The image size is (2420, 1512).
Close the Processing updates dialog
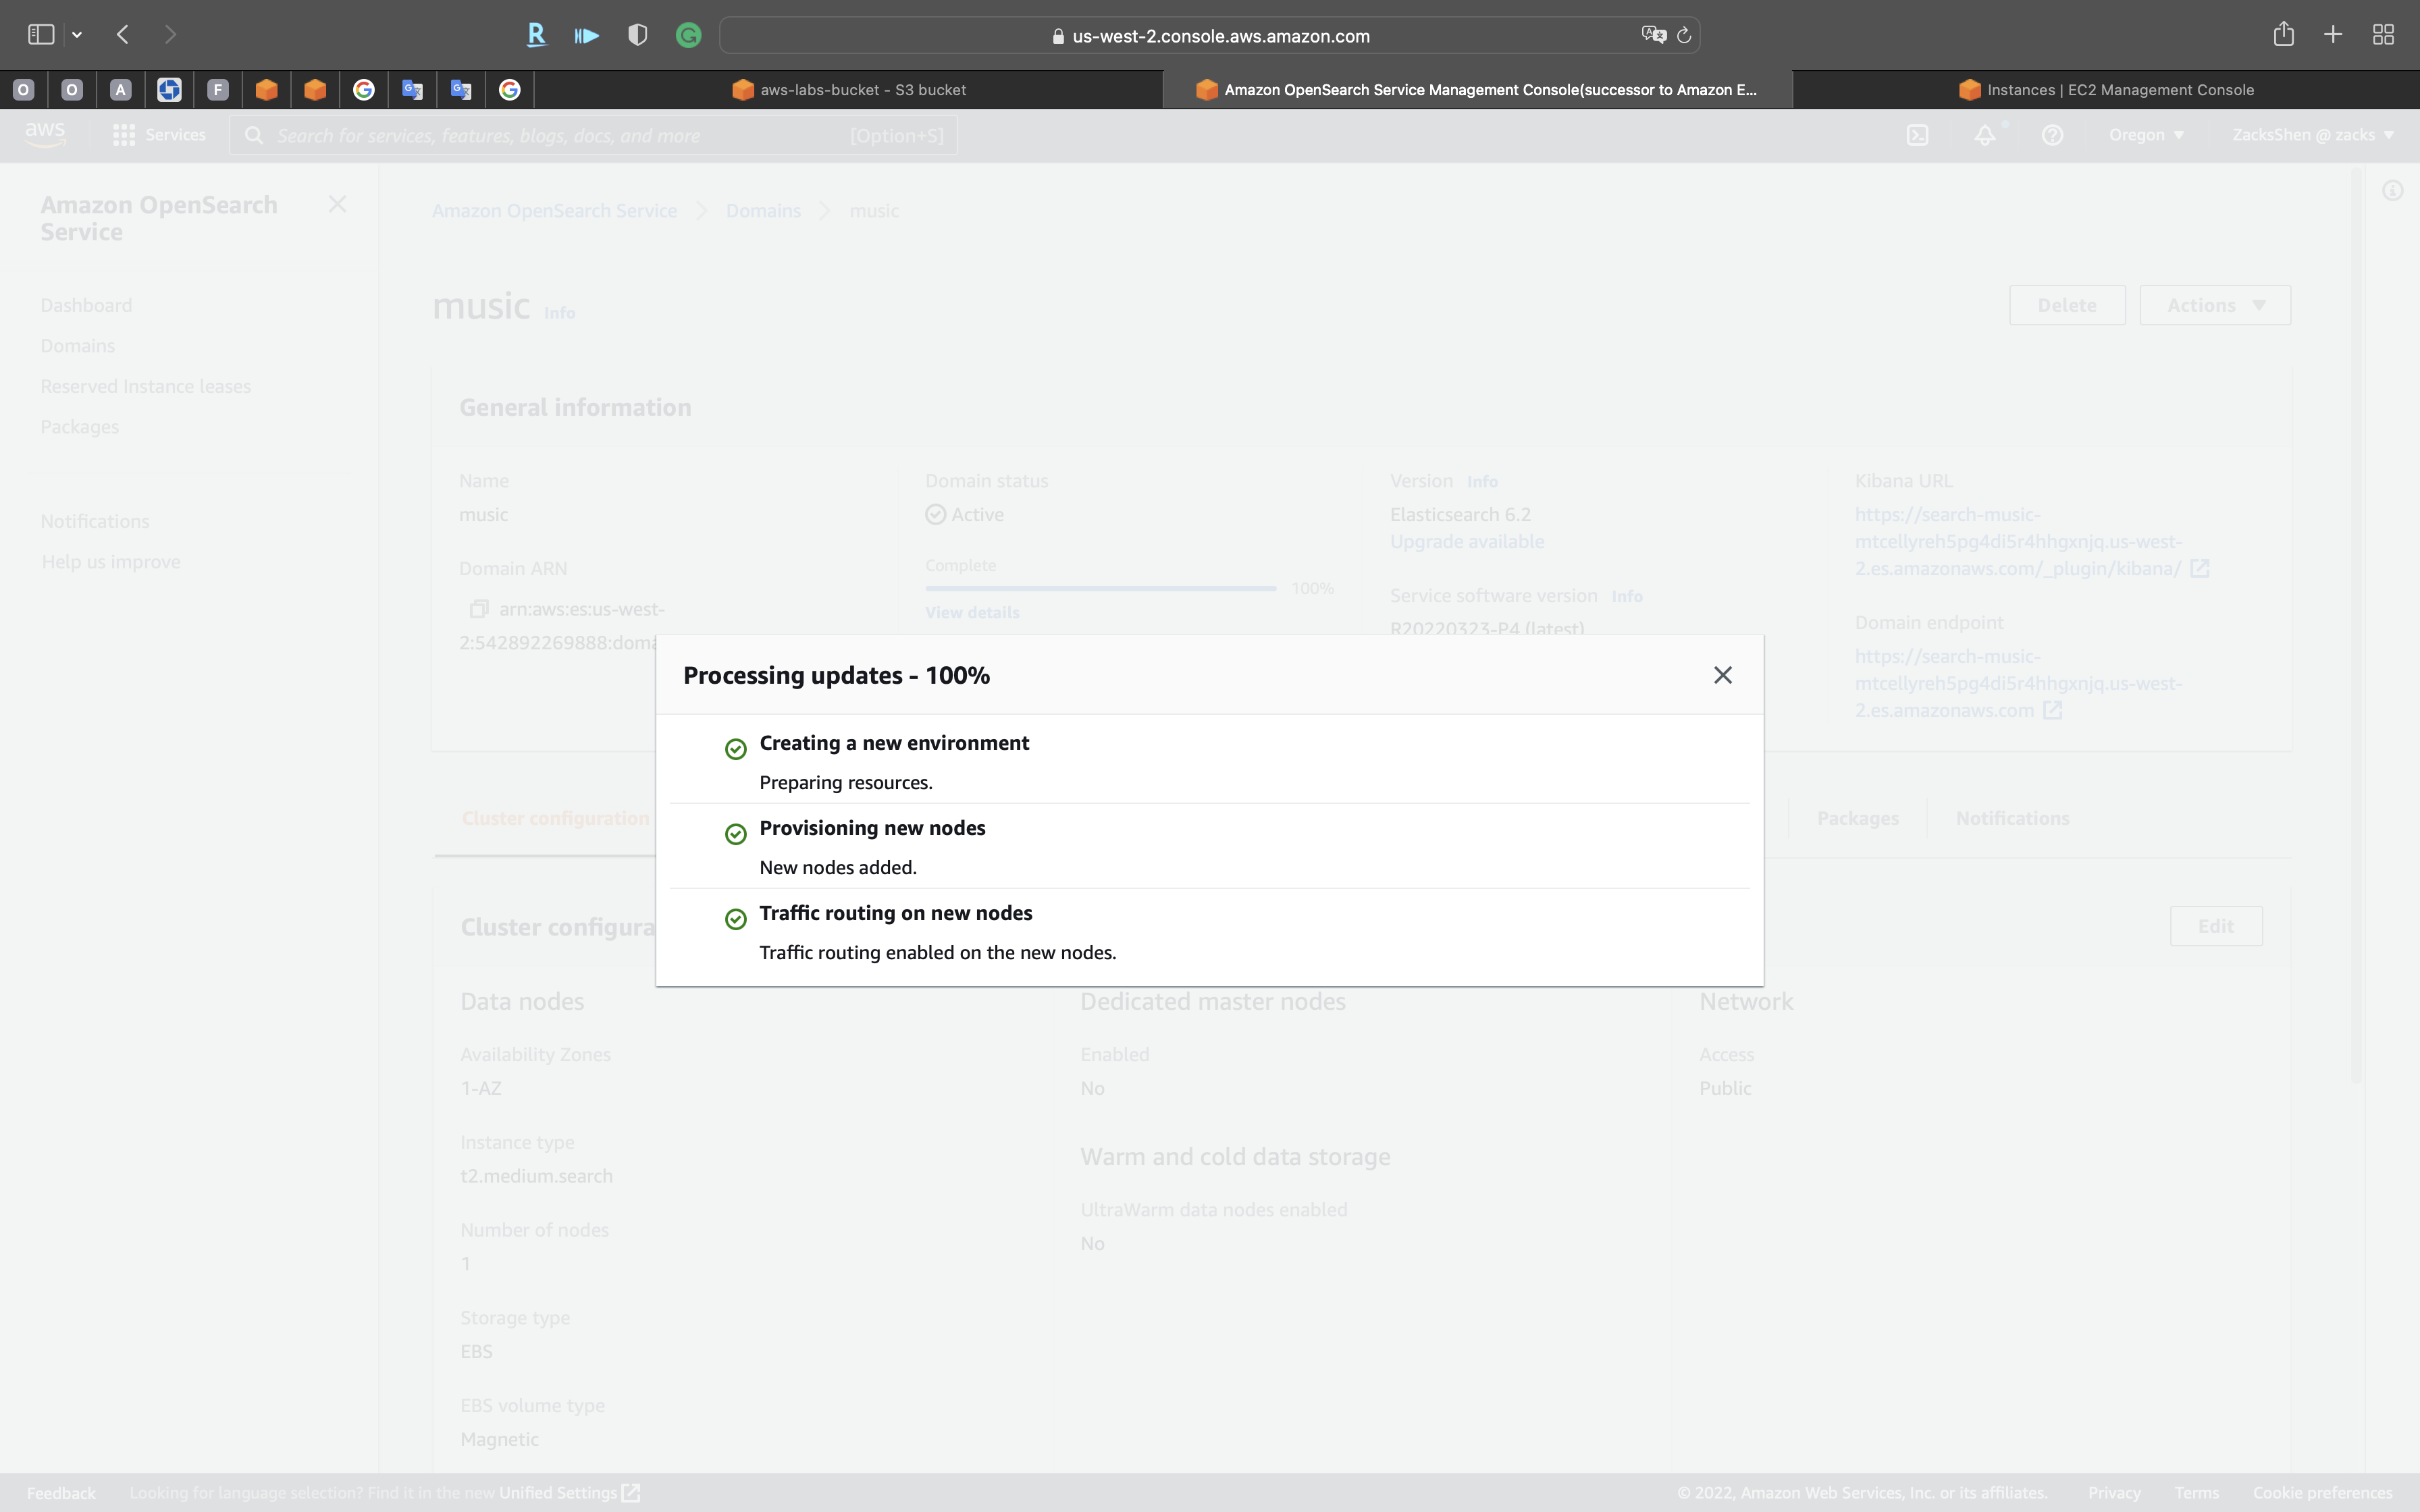coord(1722,675)
